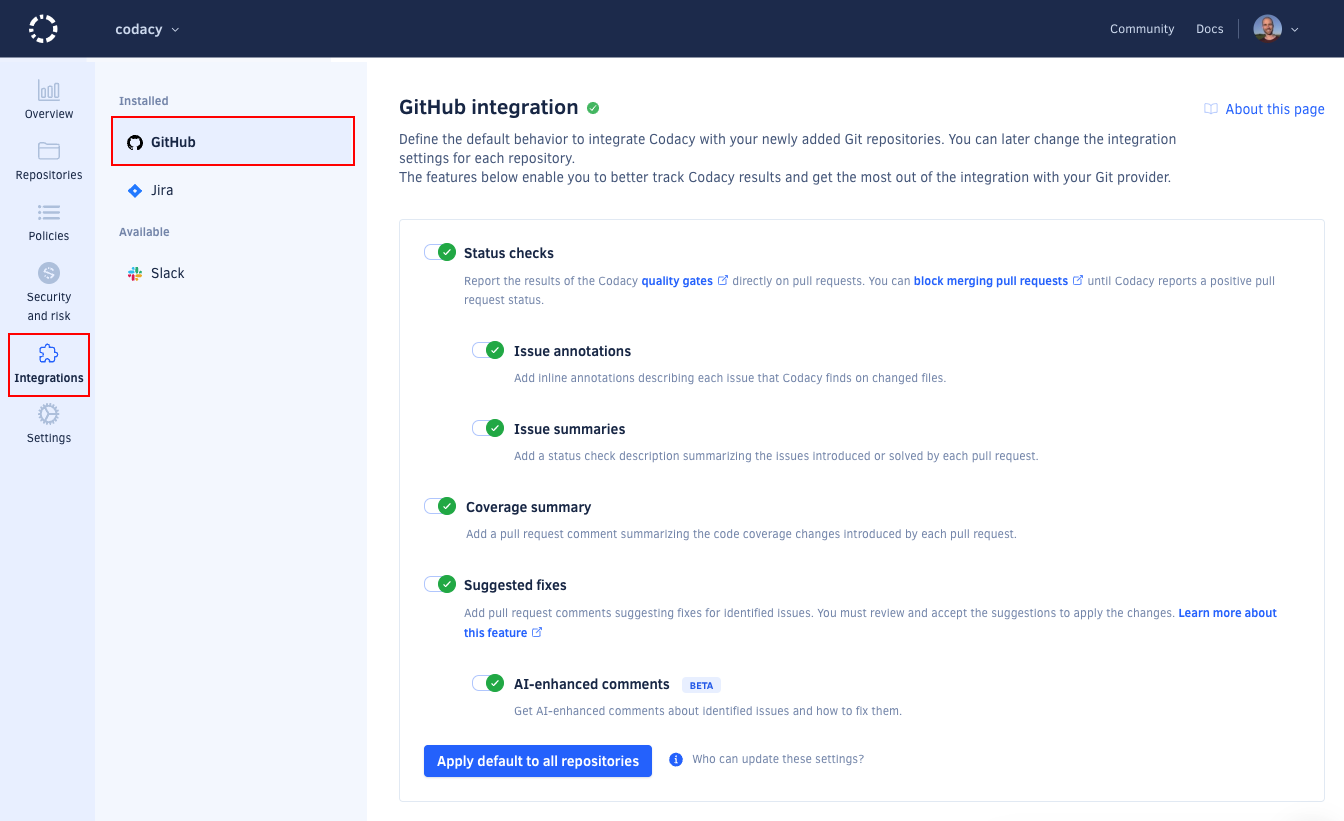Click Who can update these settings?

[778, 759]
